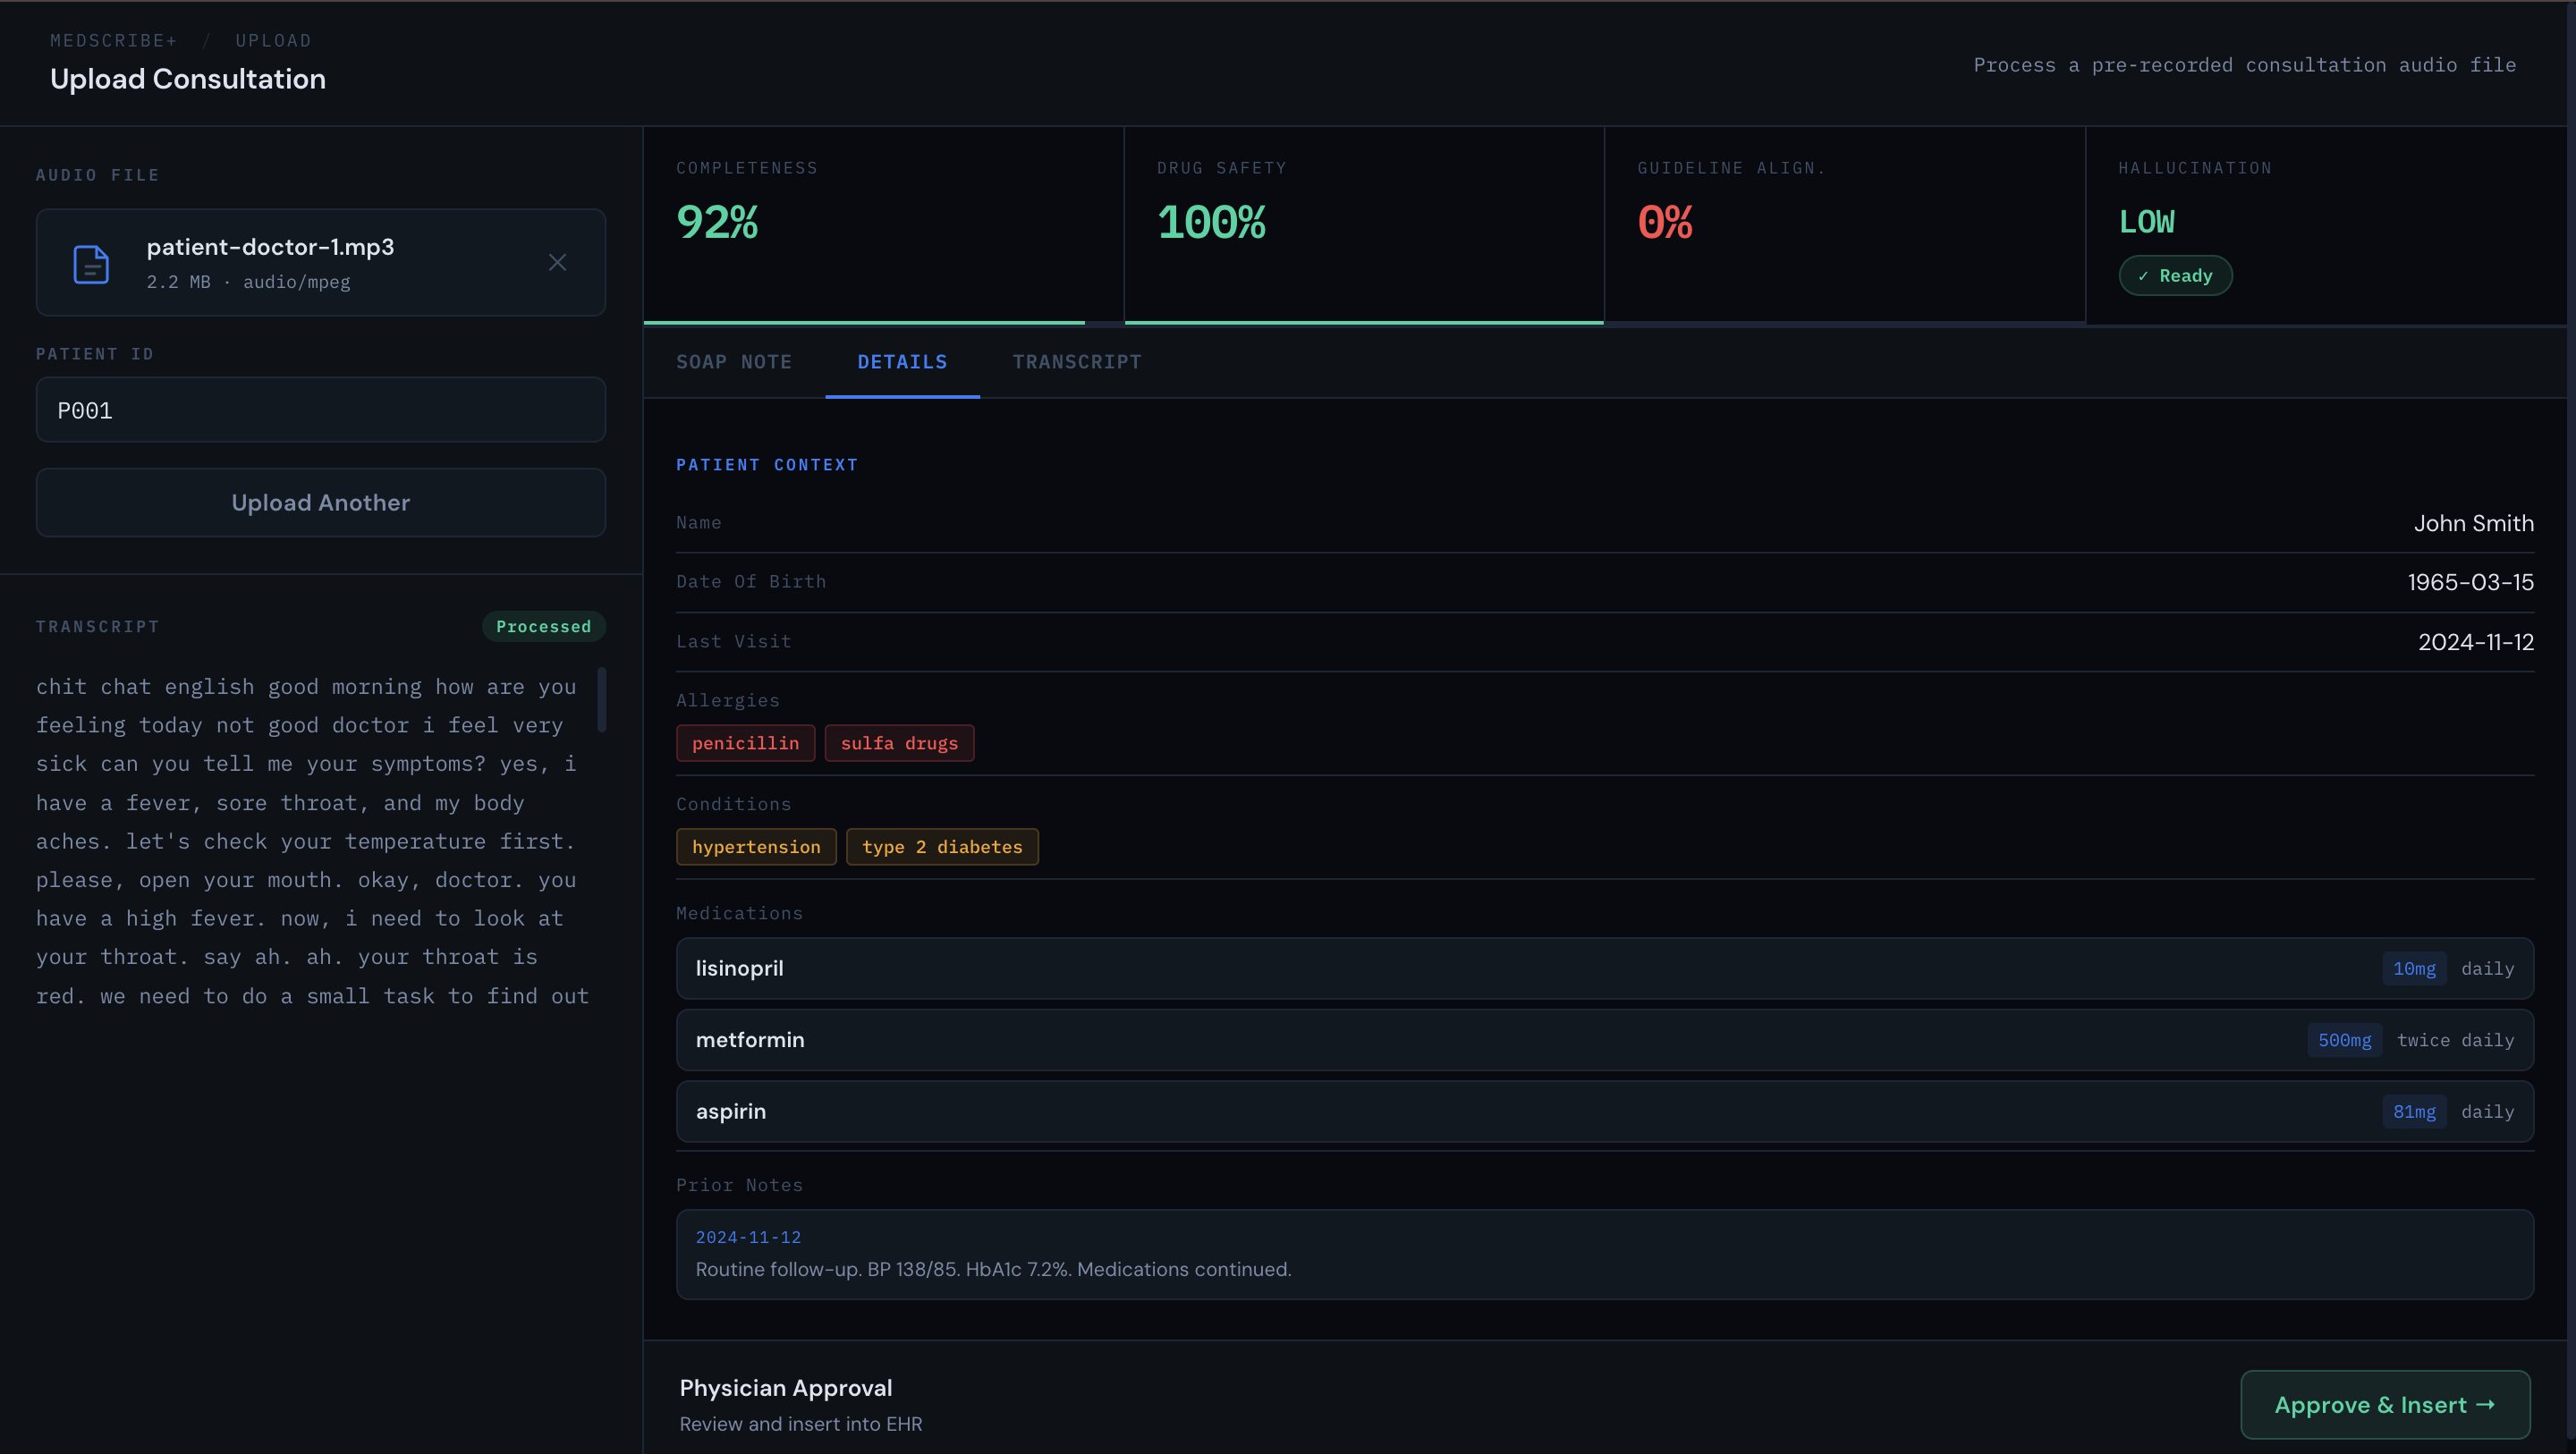
Task: Click the Approve & Insert button
Action: pyautogui.click(x=2384, y=1404)
